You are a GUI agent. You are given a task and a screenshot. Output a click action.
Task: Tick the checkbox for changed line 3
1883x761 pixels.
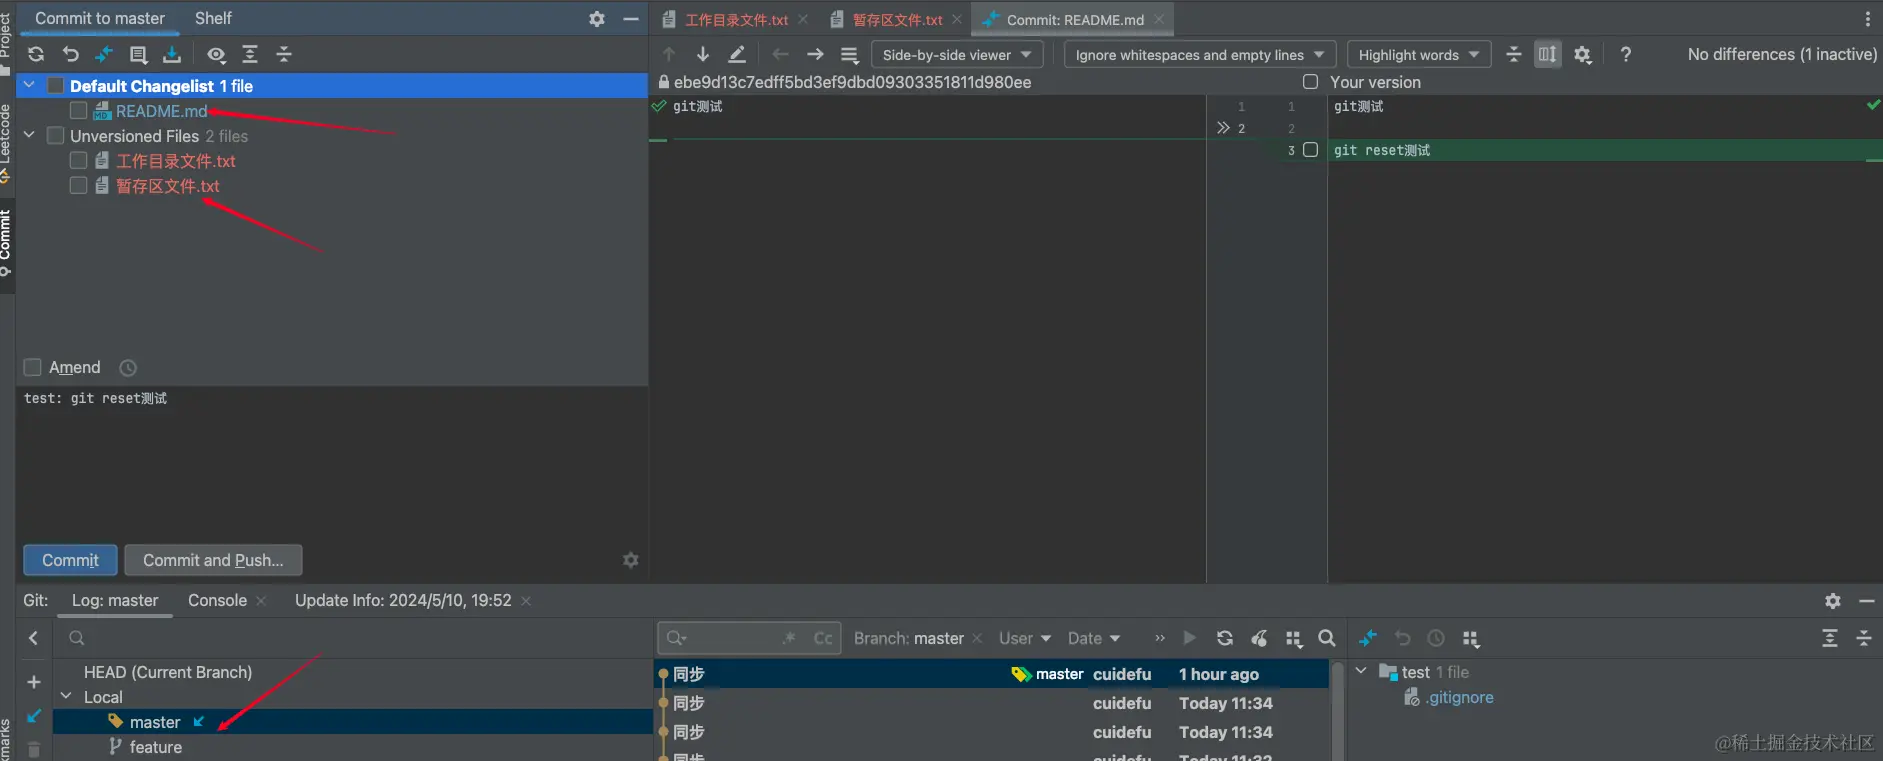point(1310,150)
